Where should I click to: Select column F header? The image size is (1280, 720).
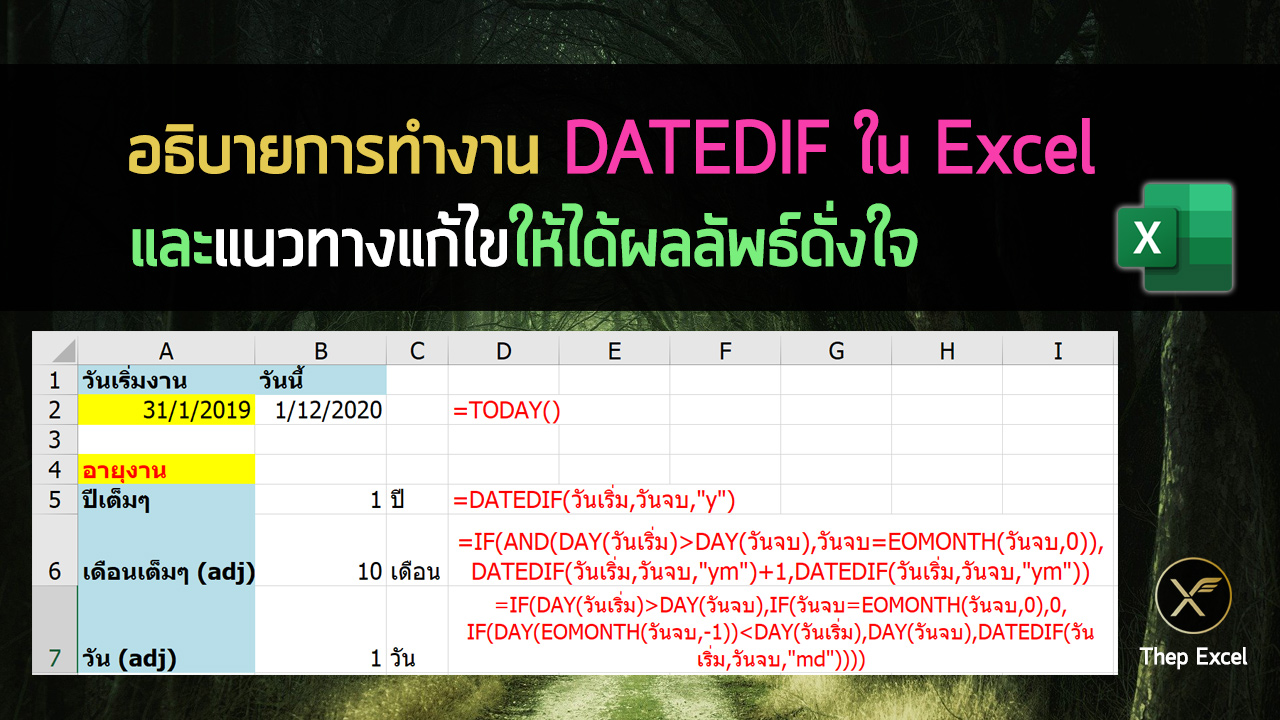pos(726,350)
